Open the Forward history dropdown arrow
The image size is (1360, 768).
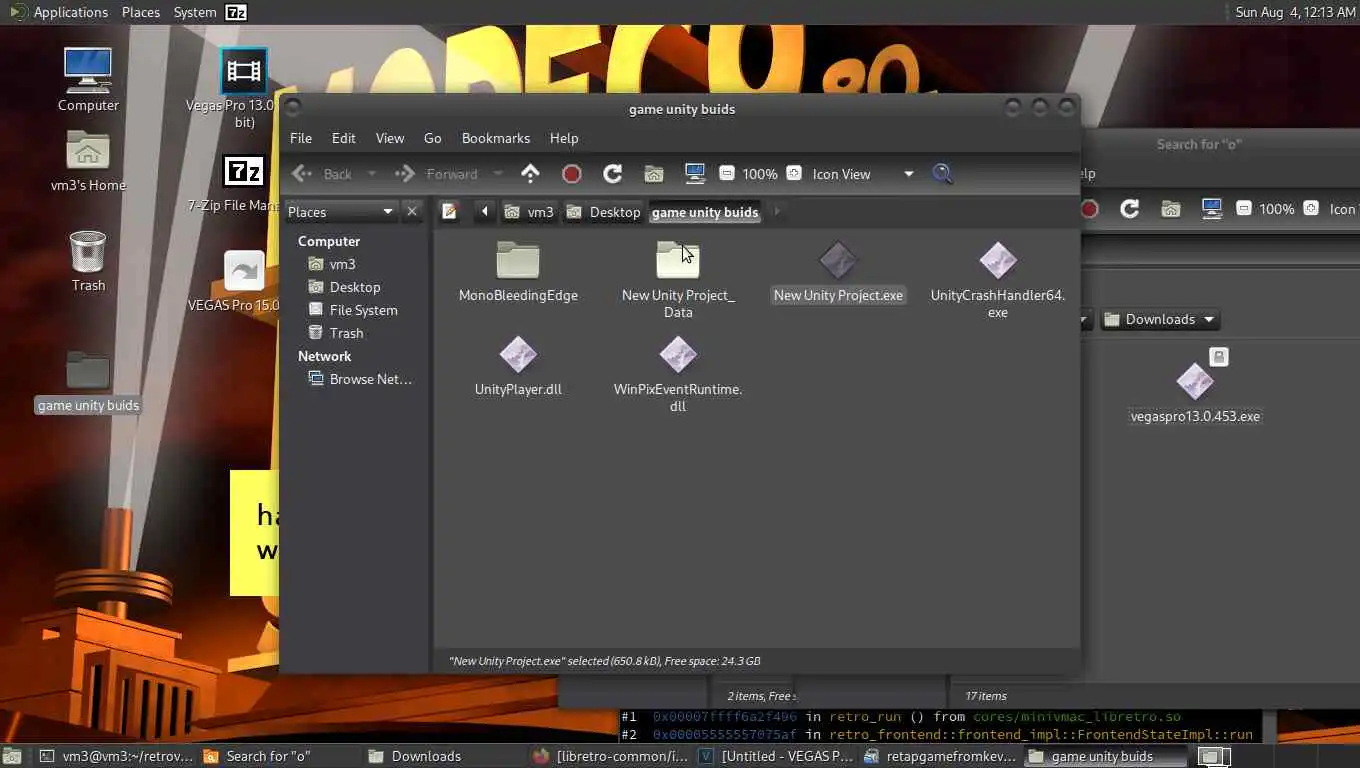(498, 174)
